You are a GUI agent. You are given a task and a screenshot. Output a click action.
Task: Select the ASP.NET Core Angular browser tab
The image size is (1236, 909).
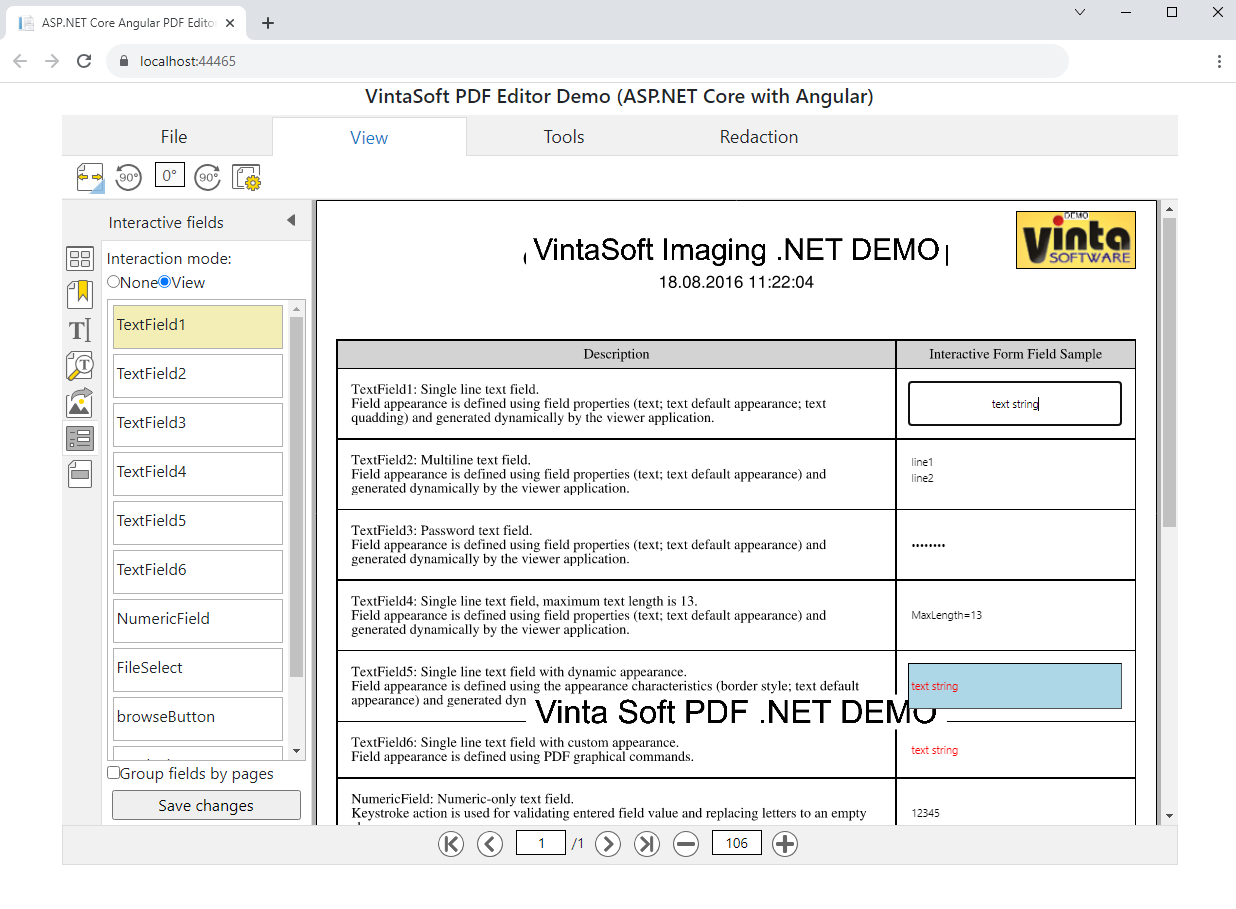pos(127,23)
